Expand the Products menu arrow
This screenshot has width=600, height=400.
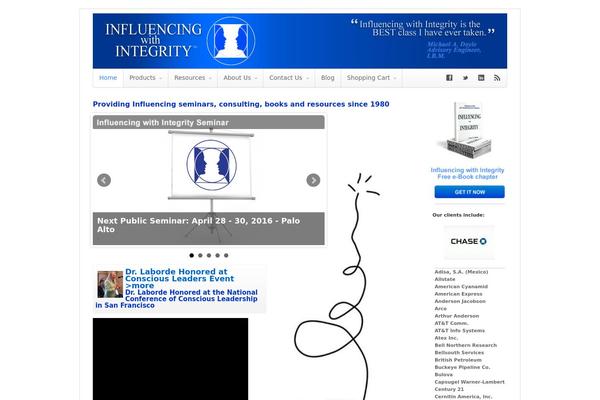pos(161,78)
